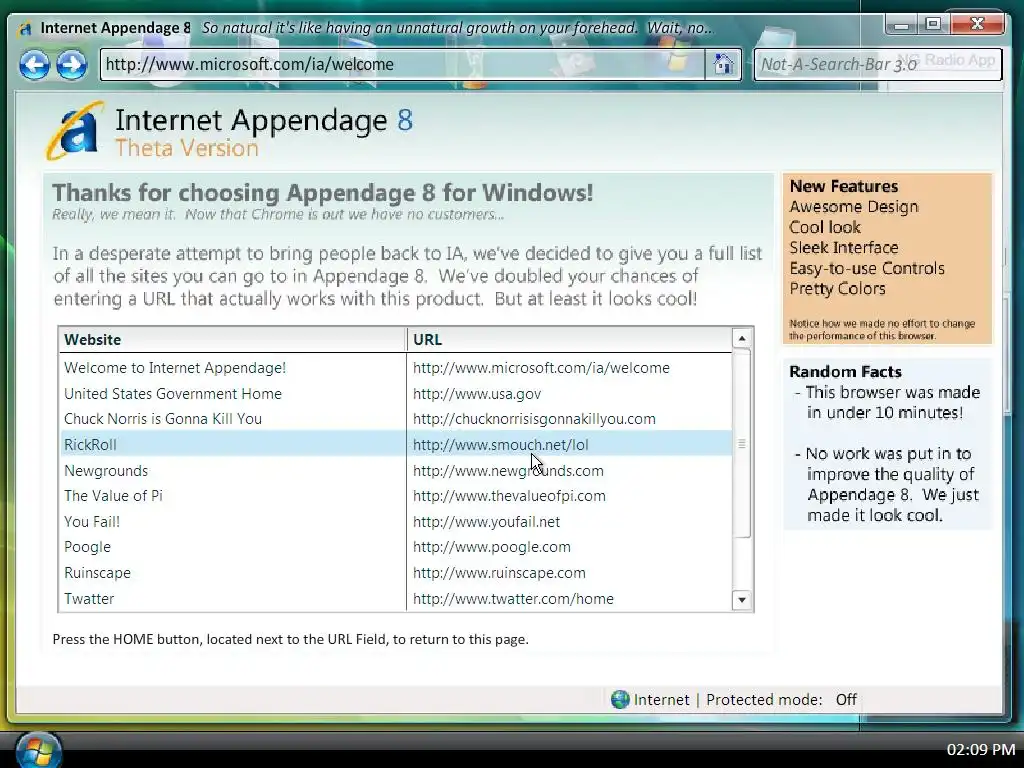Viewport: 1024px width, 768px height.
Task: Focus the URL address field
Action: [x=402, y=64]
